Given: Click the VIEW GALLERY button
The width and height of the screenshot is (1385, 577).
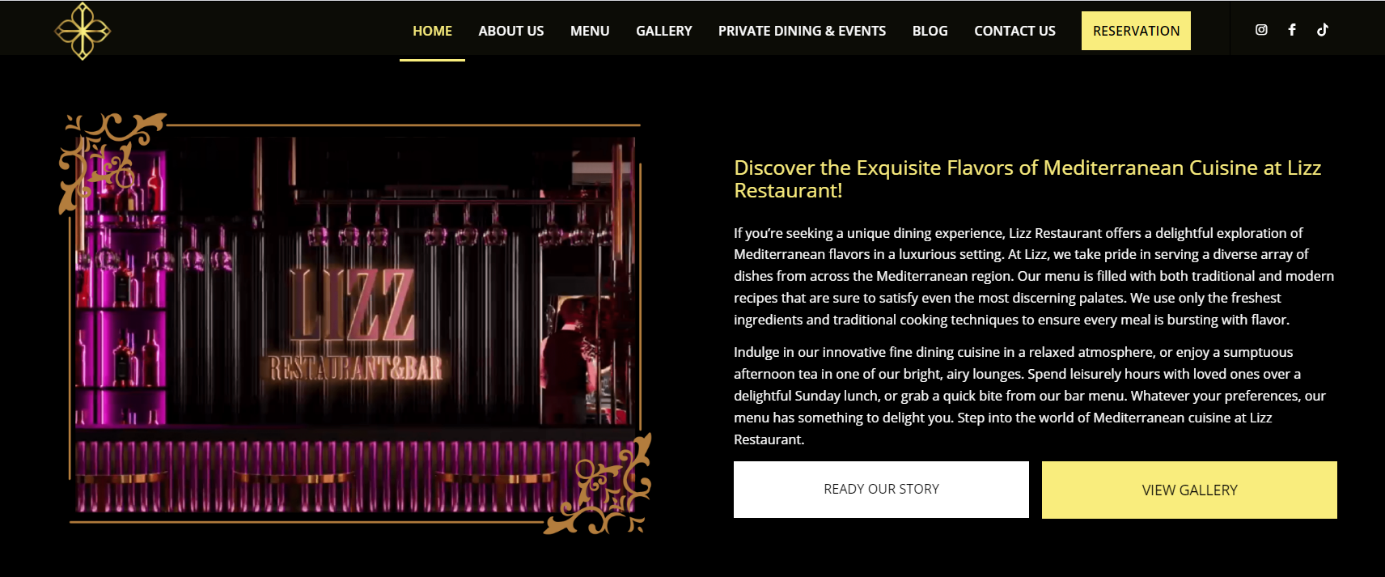Looking at the screenshot, I should point(1189,490).
